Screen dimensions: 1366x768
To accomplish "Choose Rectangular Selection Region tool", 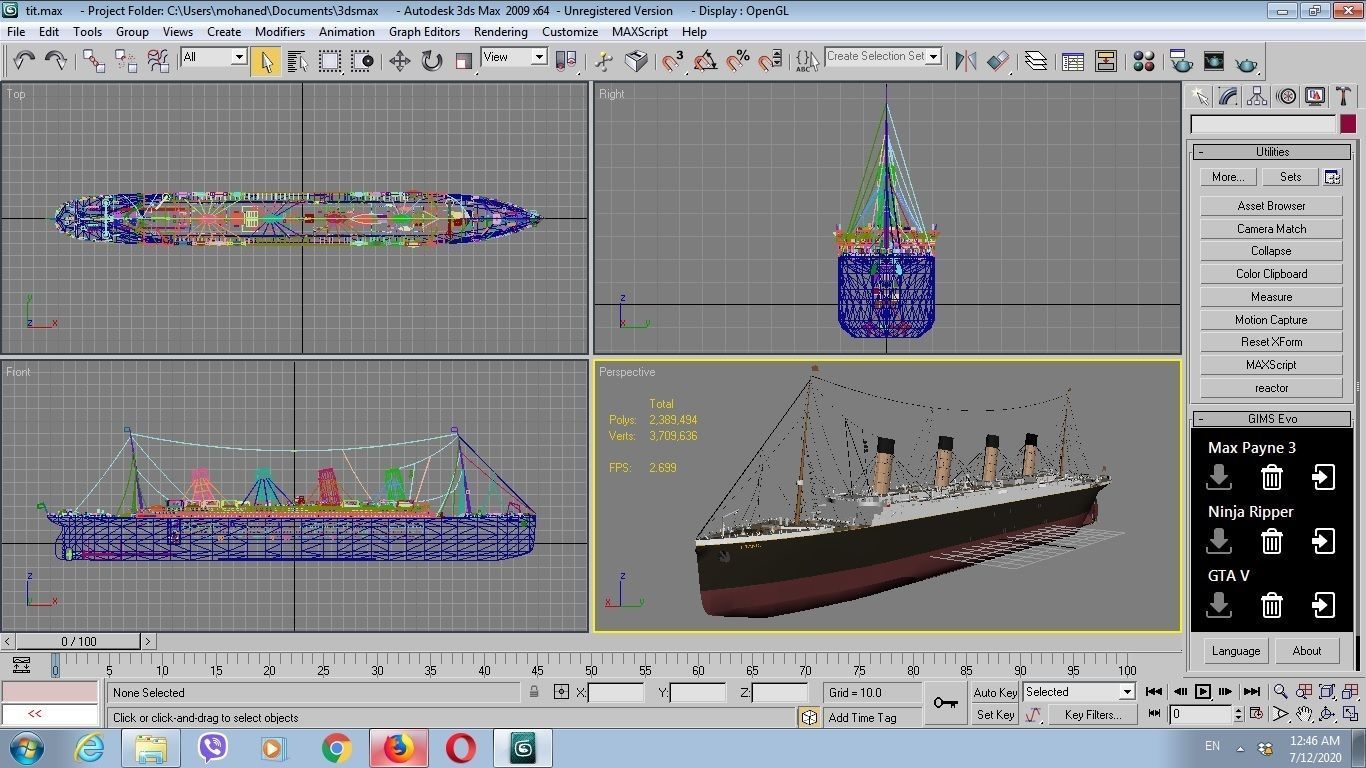I will [x=330, y=61].
